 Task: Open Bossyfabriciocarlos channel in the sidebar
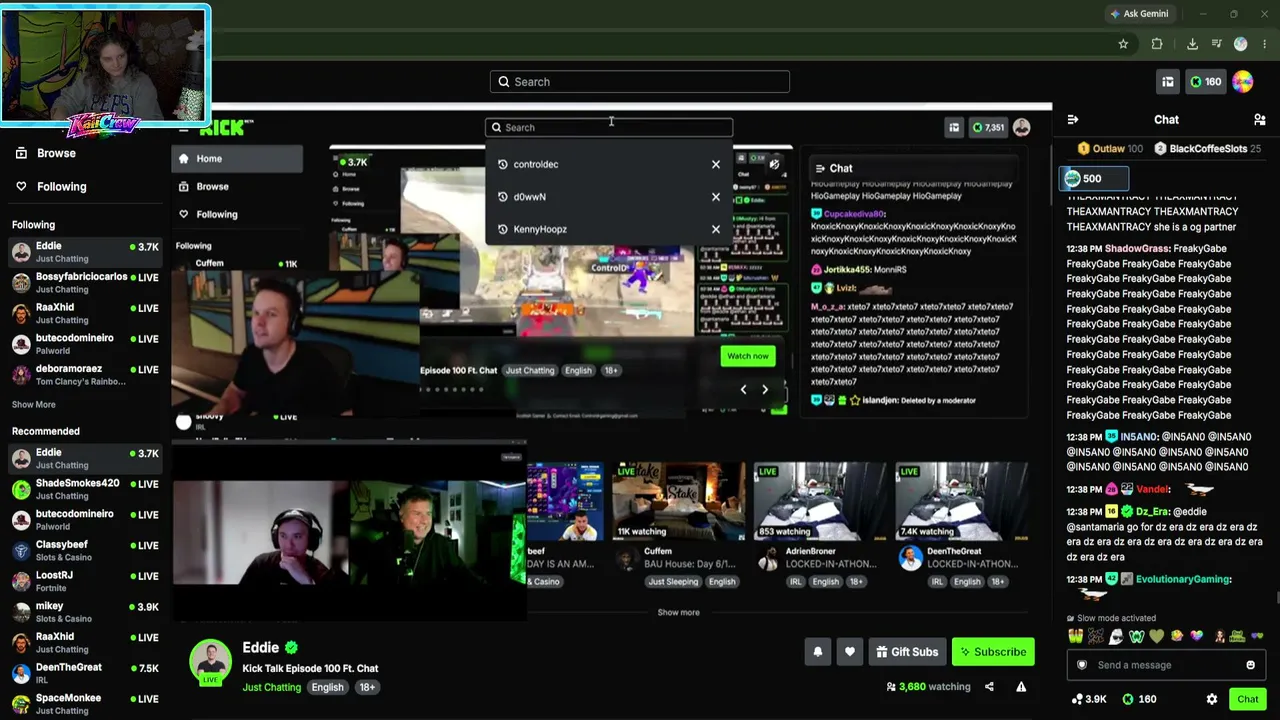click(84, 283)
